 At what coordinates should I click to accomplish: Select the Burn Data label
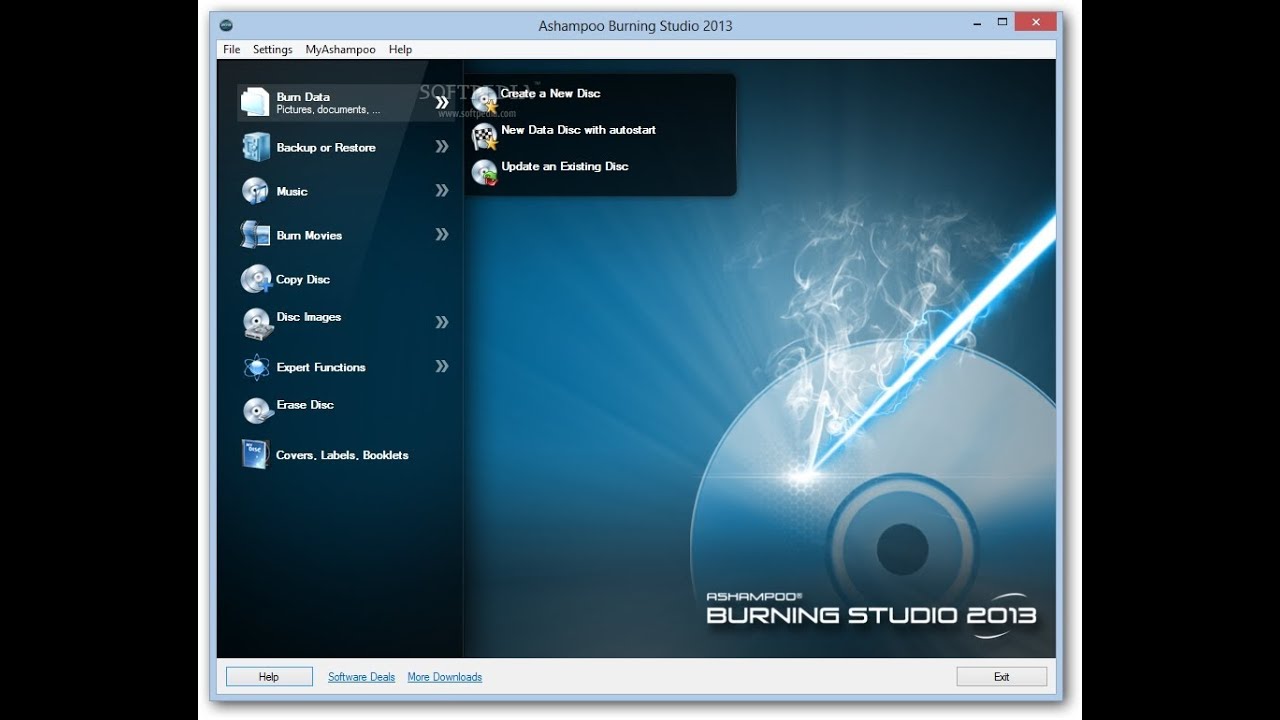[x=303, y=97]
